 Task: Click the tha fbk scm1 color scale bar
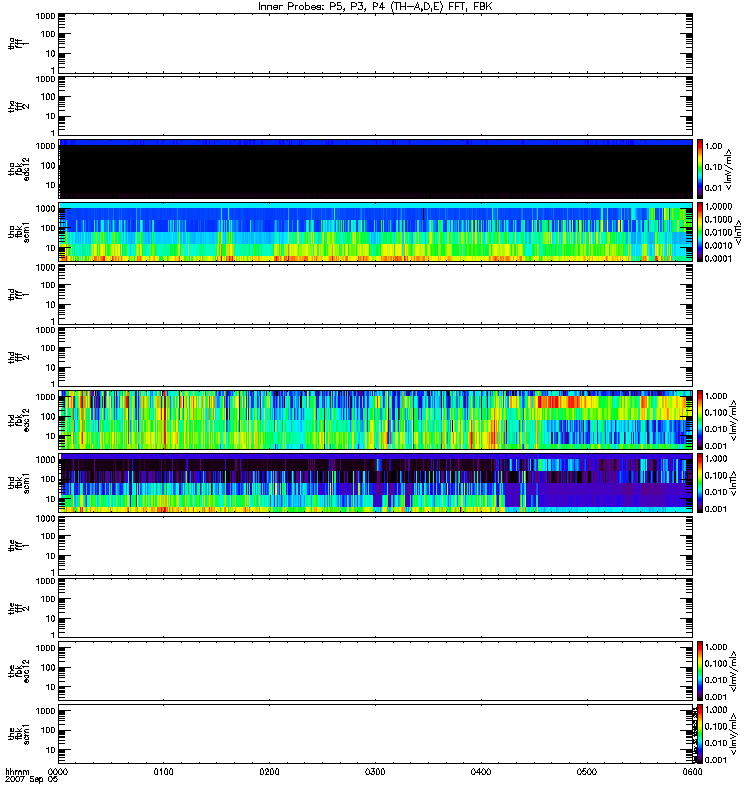click(700, 232)
